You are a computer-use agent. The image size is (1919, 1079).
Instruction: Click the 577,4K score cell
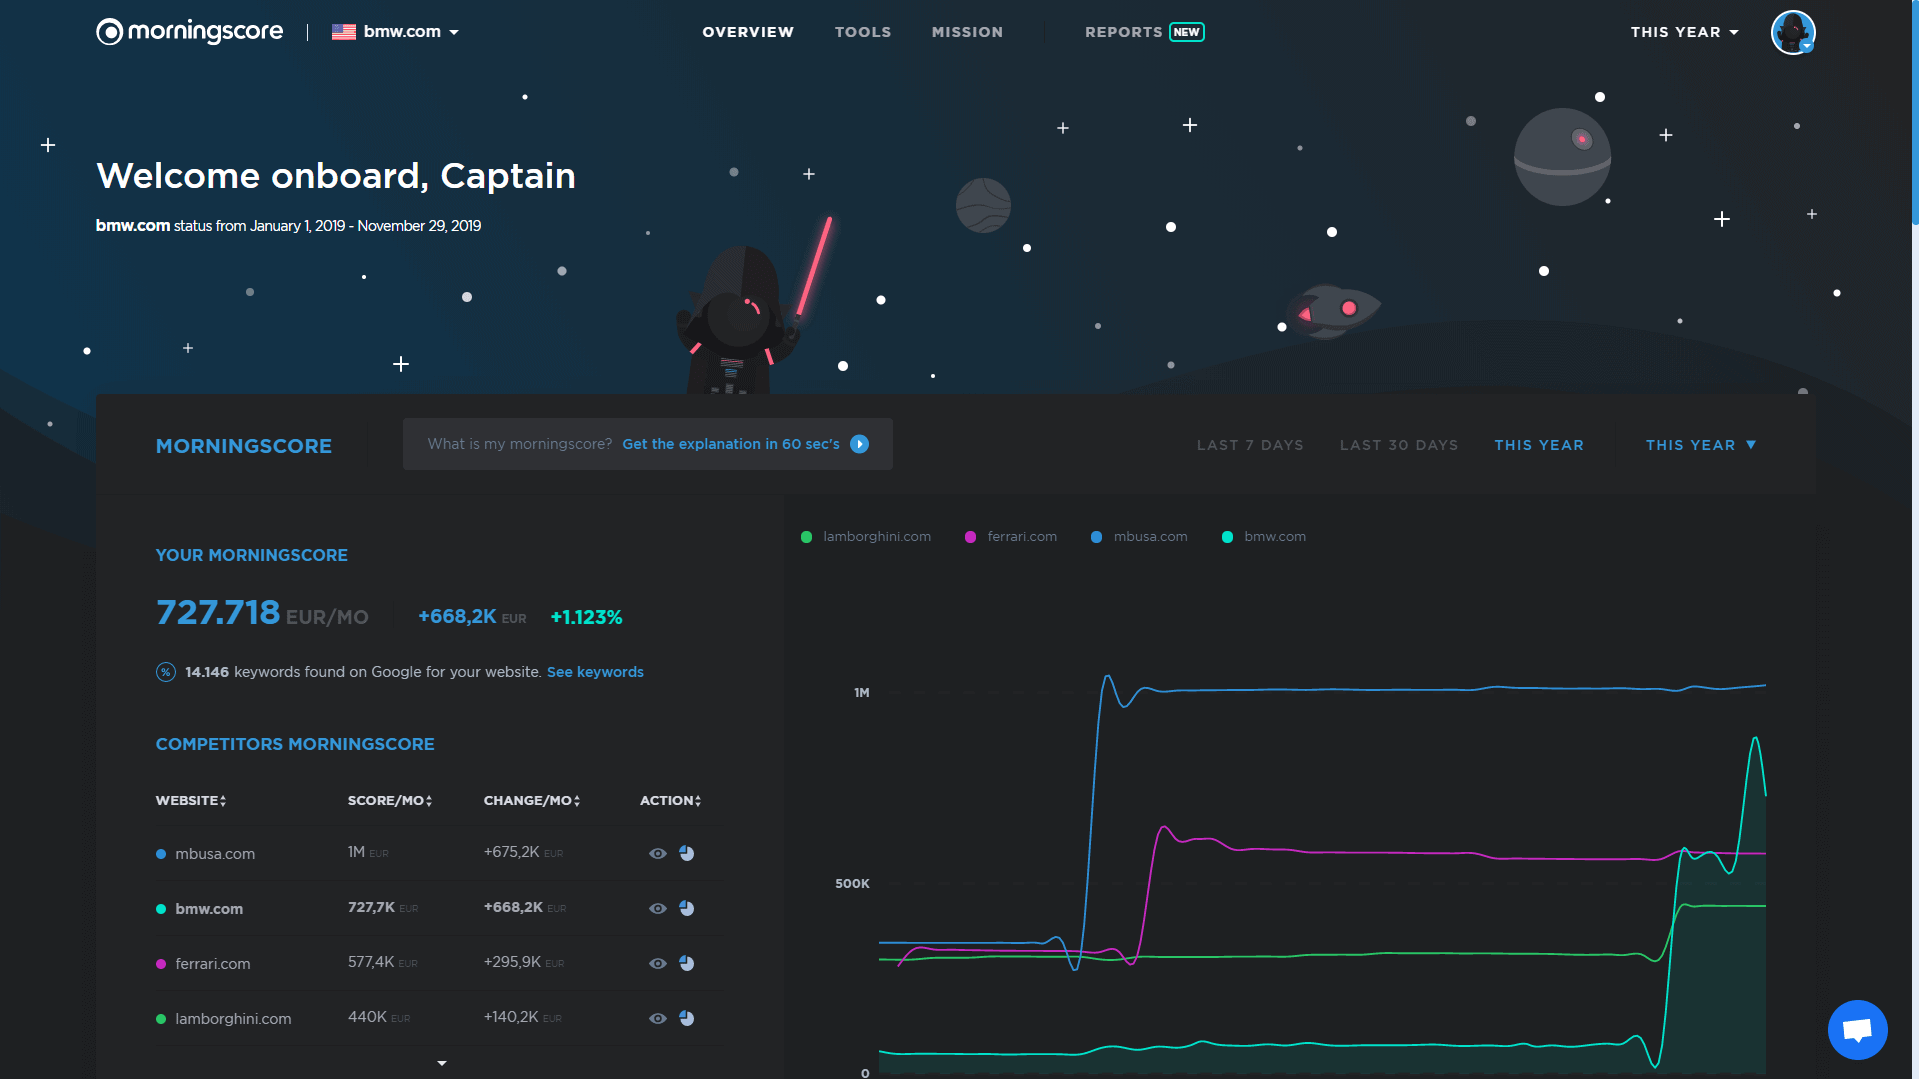[x=383, y=962]
